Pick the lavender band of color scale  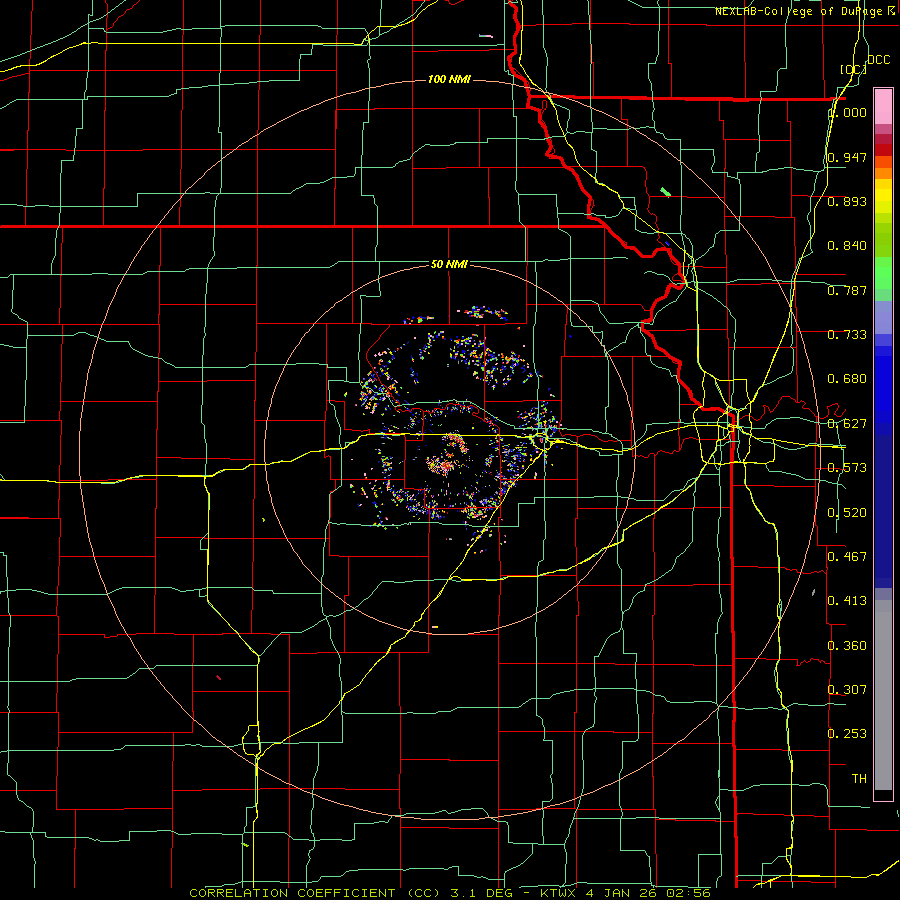tap(883, 317)
